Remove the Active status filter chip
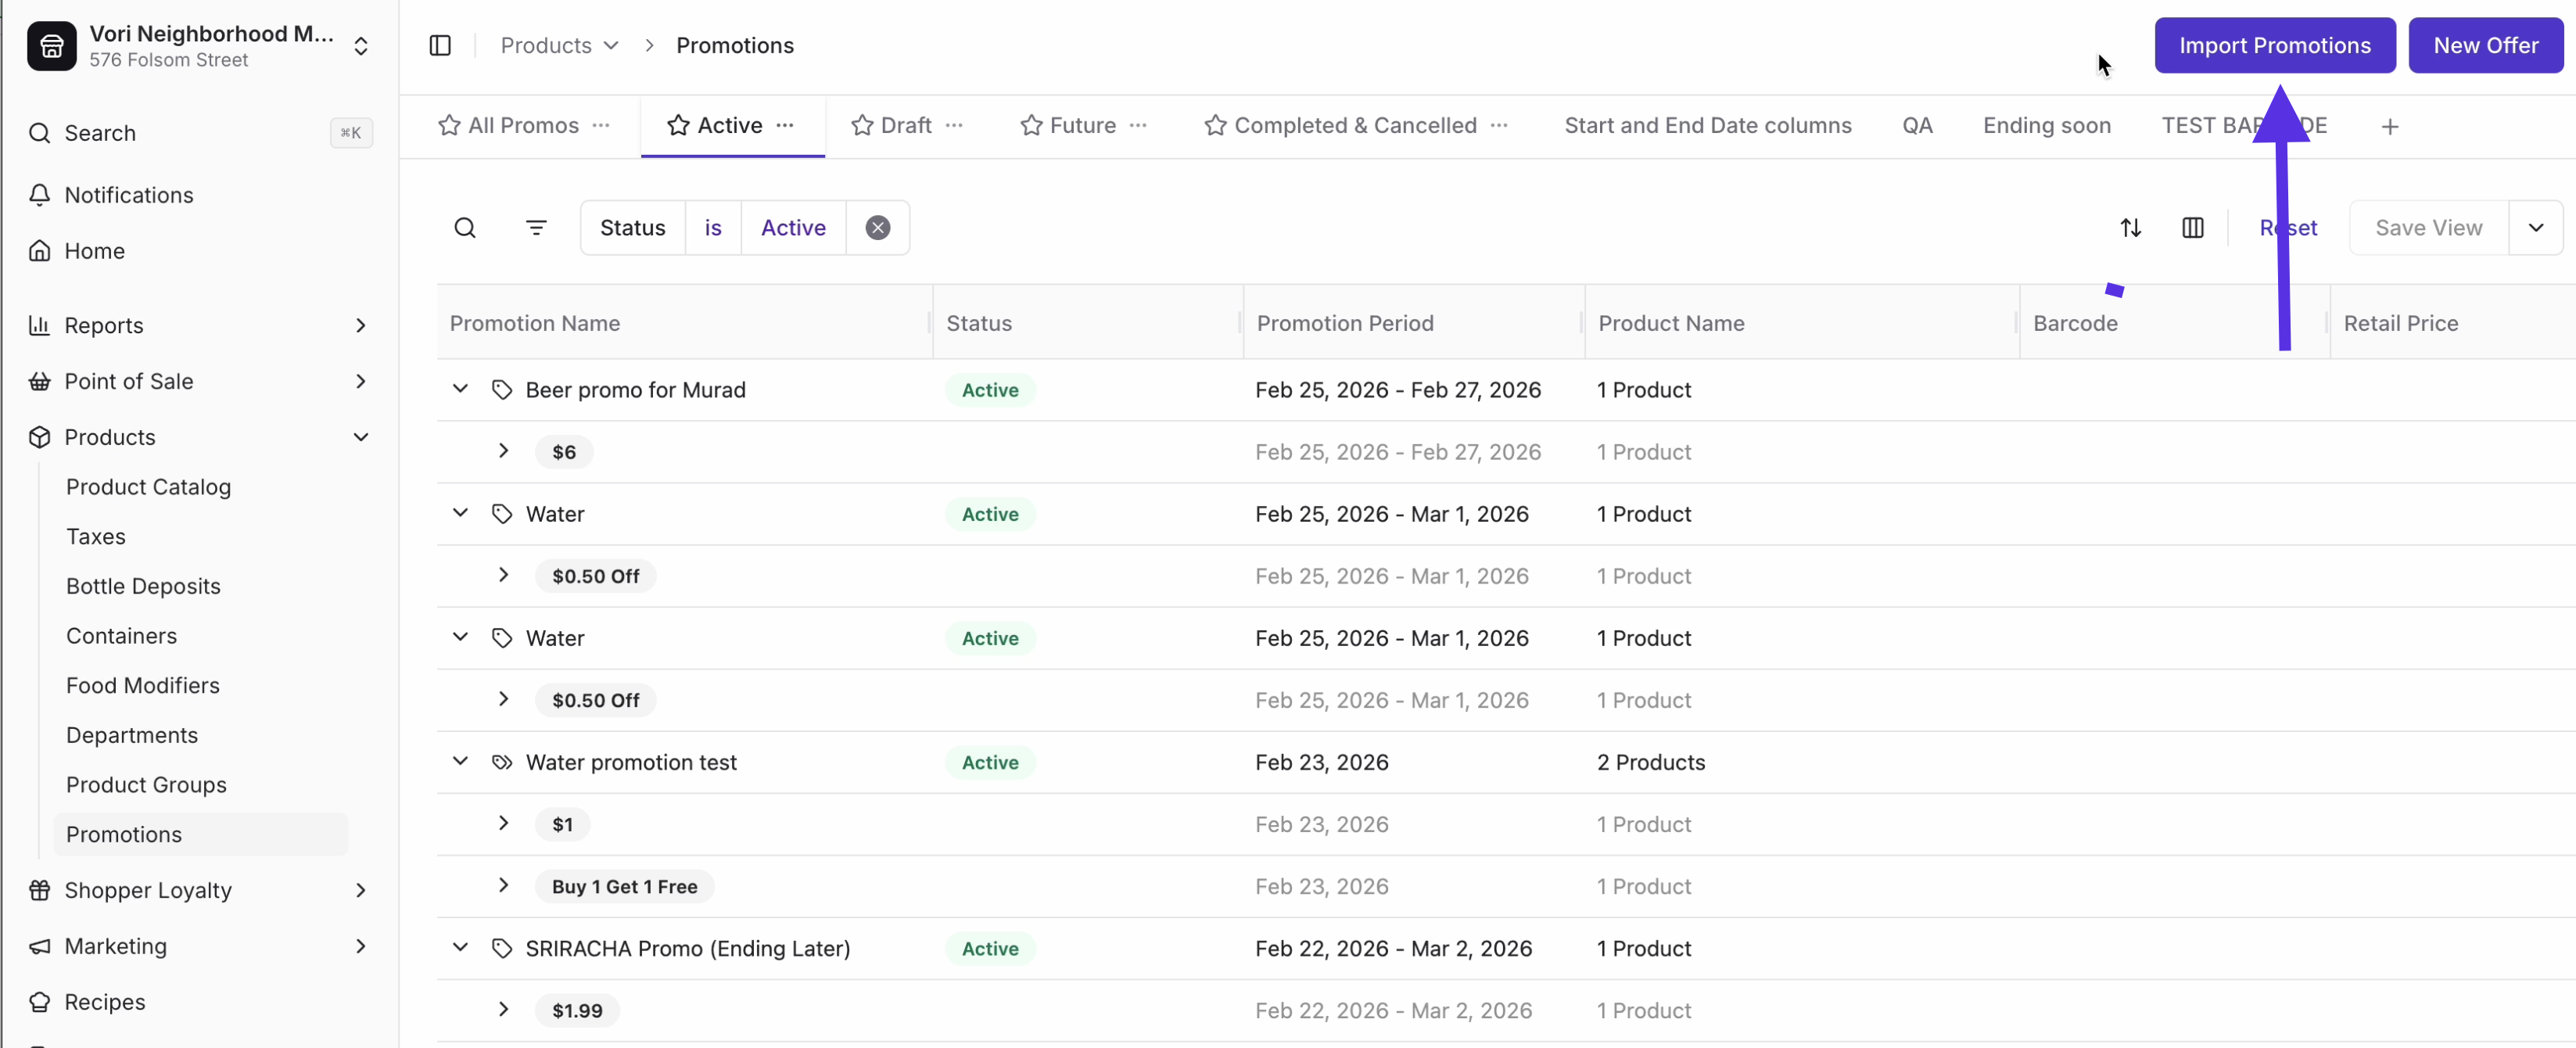The width and height of the screenshot is (2576, 1048). click(x=876, y=227)
